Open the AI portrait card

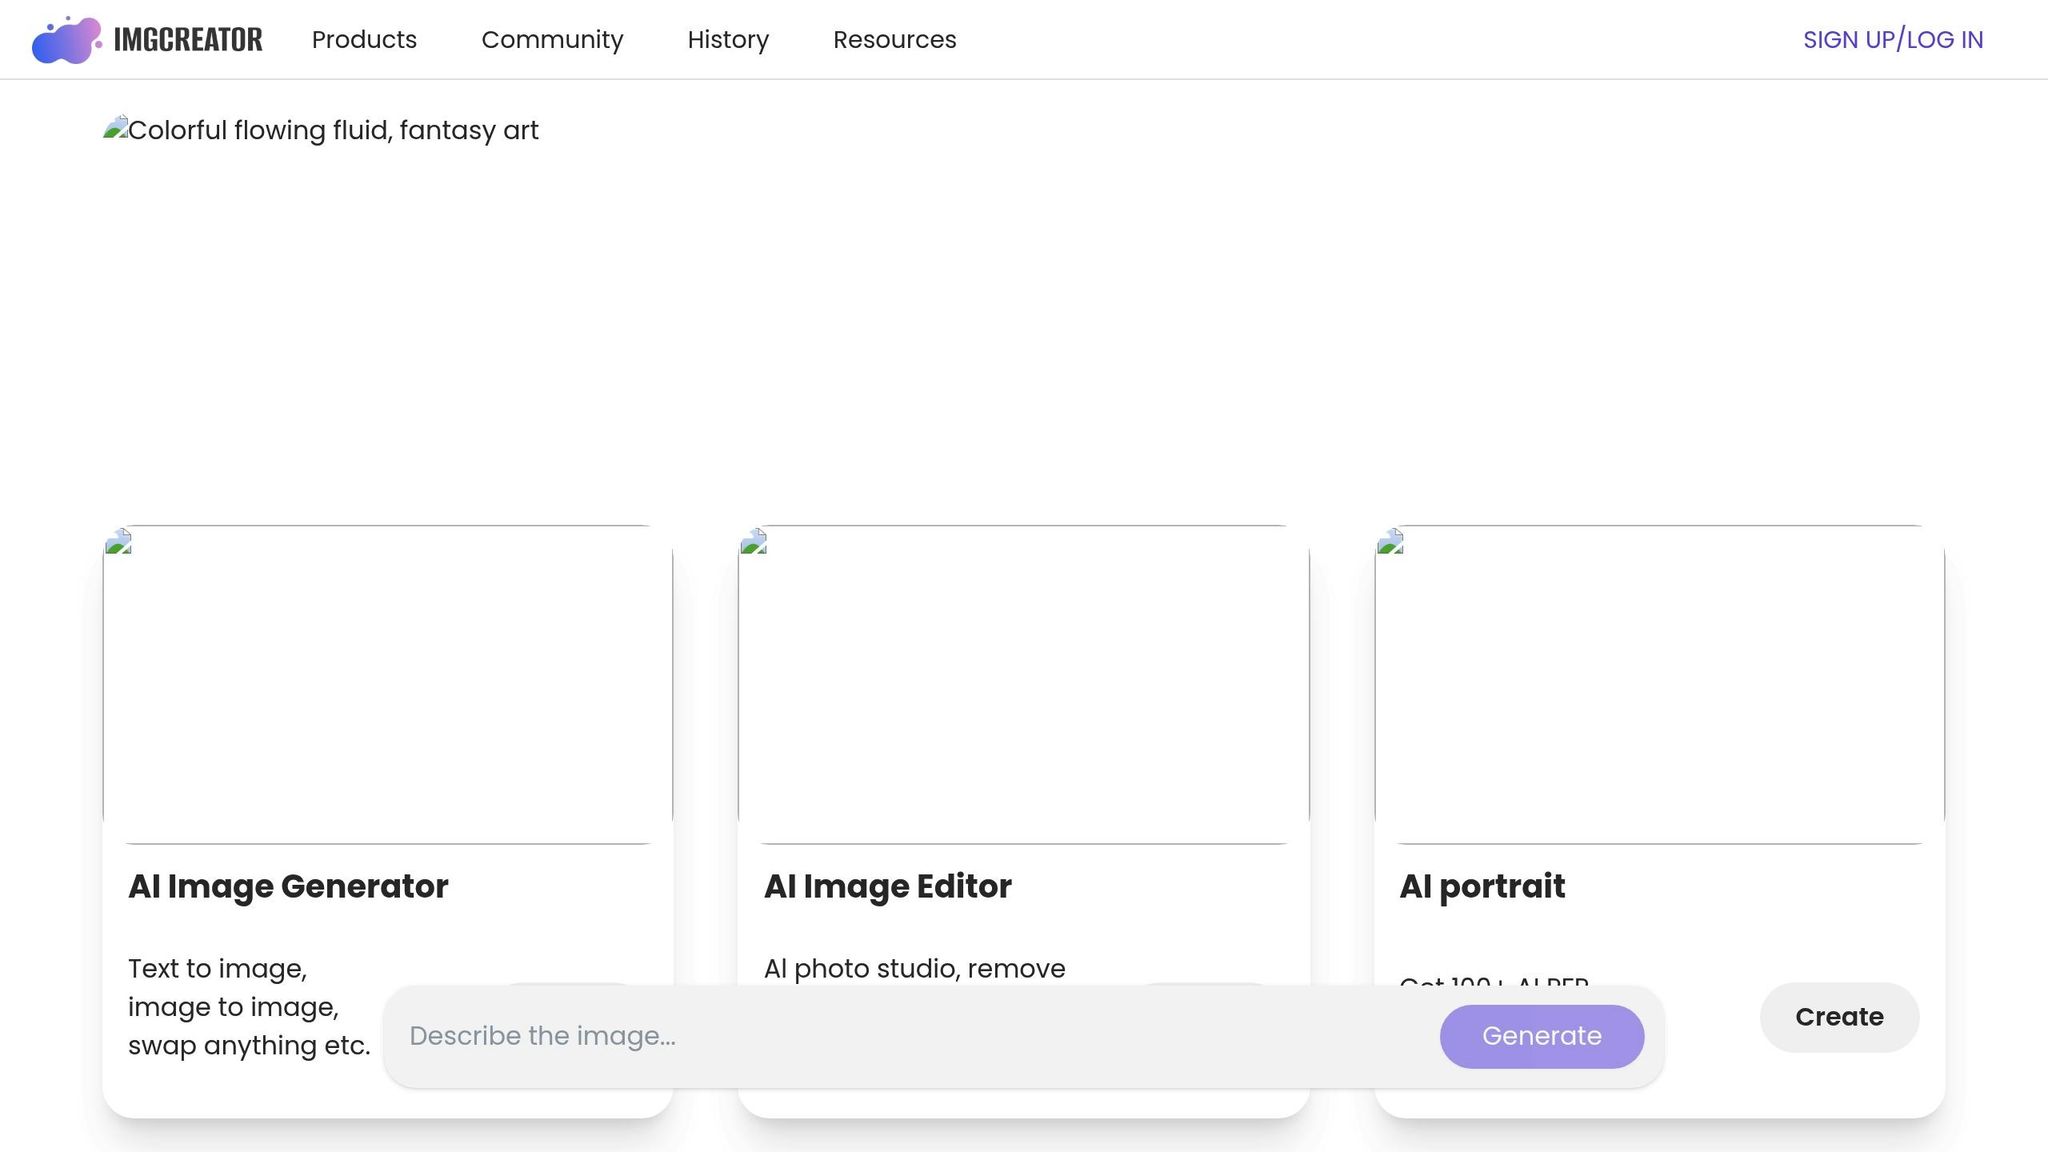click(x=1658, y=700)
